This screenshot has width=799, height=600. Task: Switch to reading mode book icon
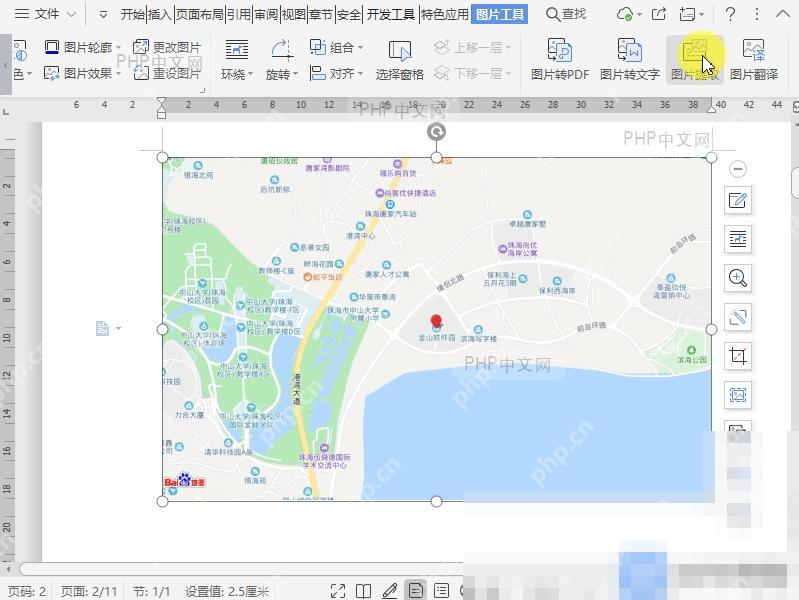[x=363, y=591]
